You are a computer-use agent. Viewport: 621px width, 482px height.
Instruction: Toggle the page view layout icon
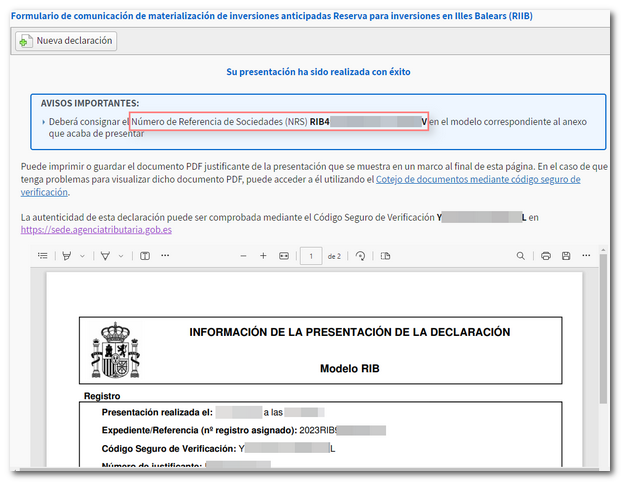click(x=380, y=256)
